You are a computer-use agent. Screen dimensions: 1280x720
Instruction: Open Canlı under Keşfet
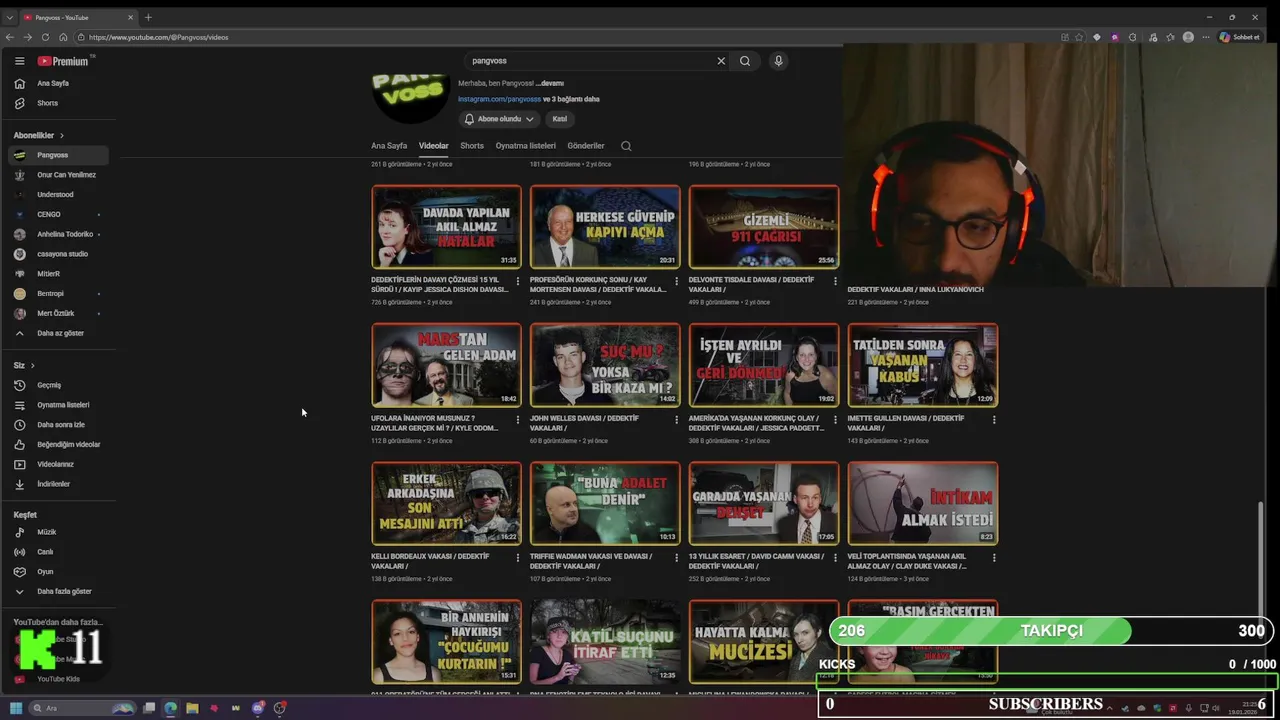[x=60, y=552]
